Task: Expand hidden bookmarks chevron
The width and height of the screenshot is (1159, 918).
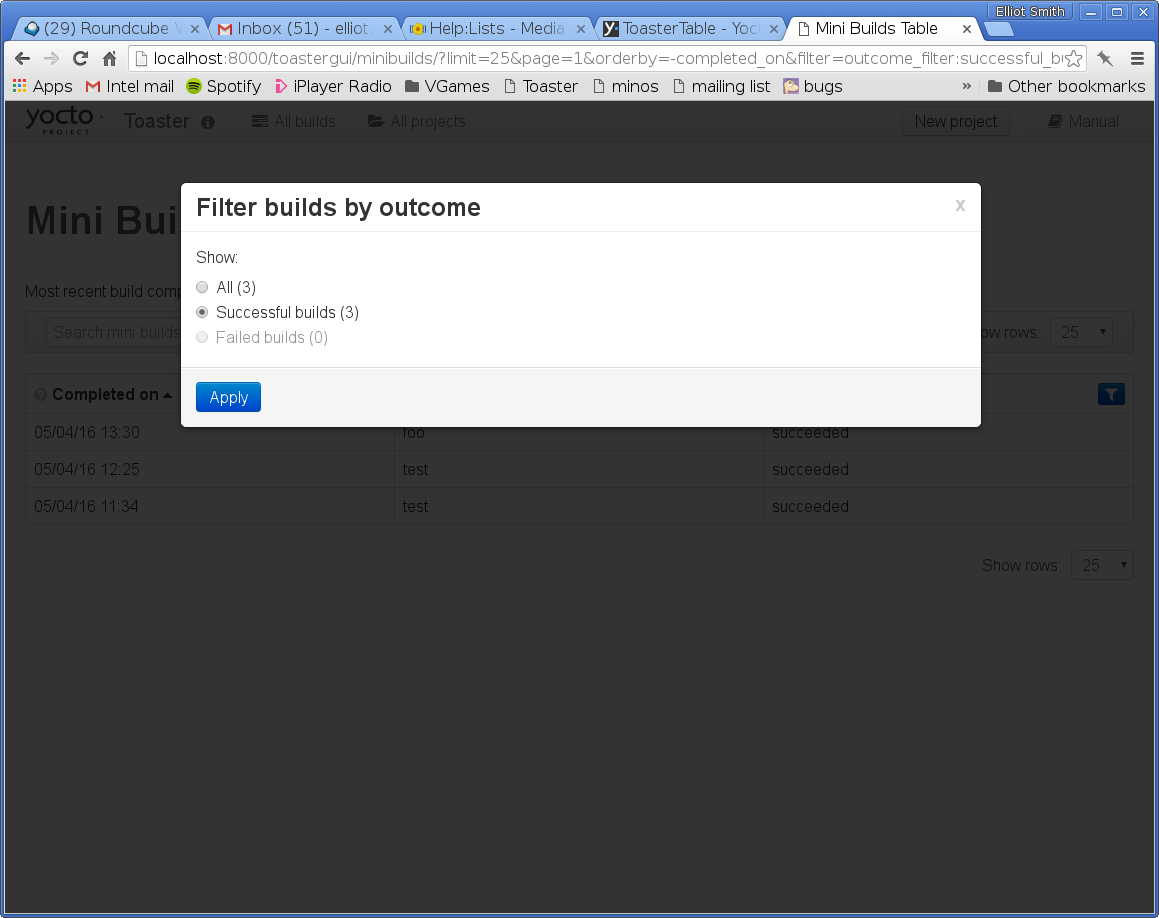Action: point(966,86)
